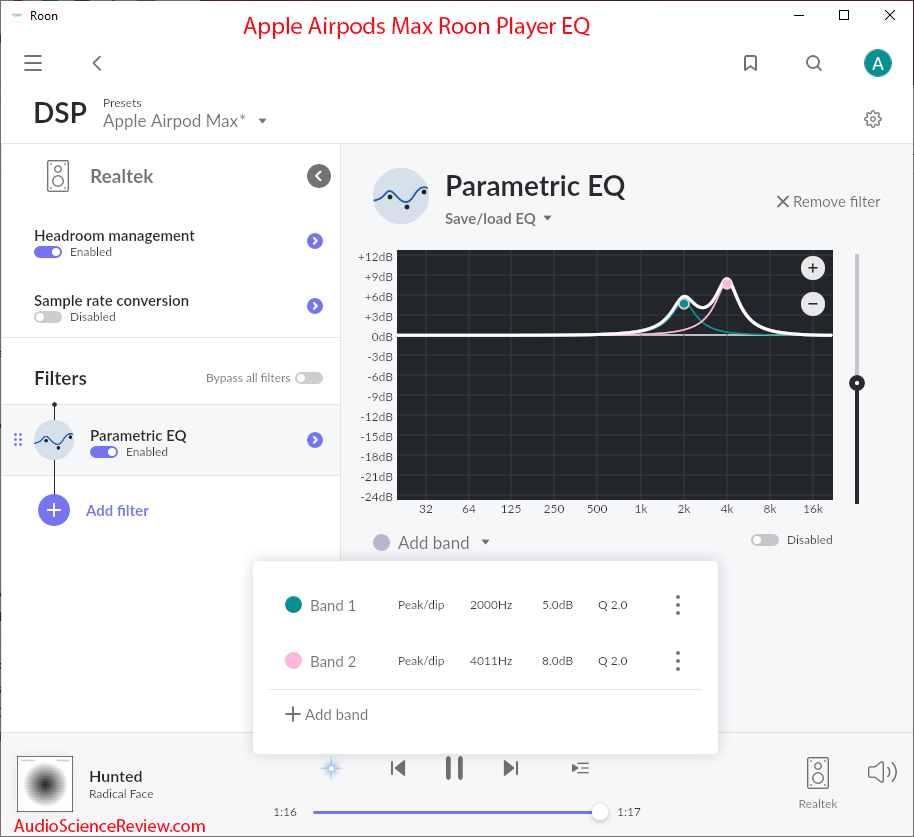Toggle Bypass all filters switch
914x837 pixels.
pyautogui.click(x=309, y=378)
